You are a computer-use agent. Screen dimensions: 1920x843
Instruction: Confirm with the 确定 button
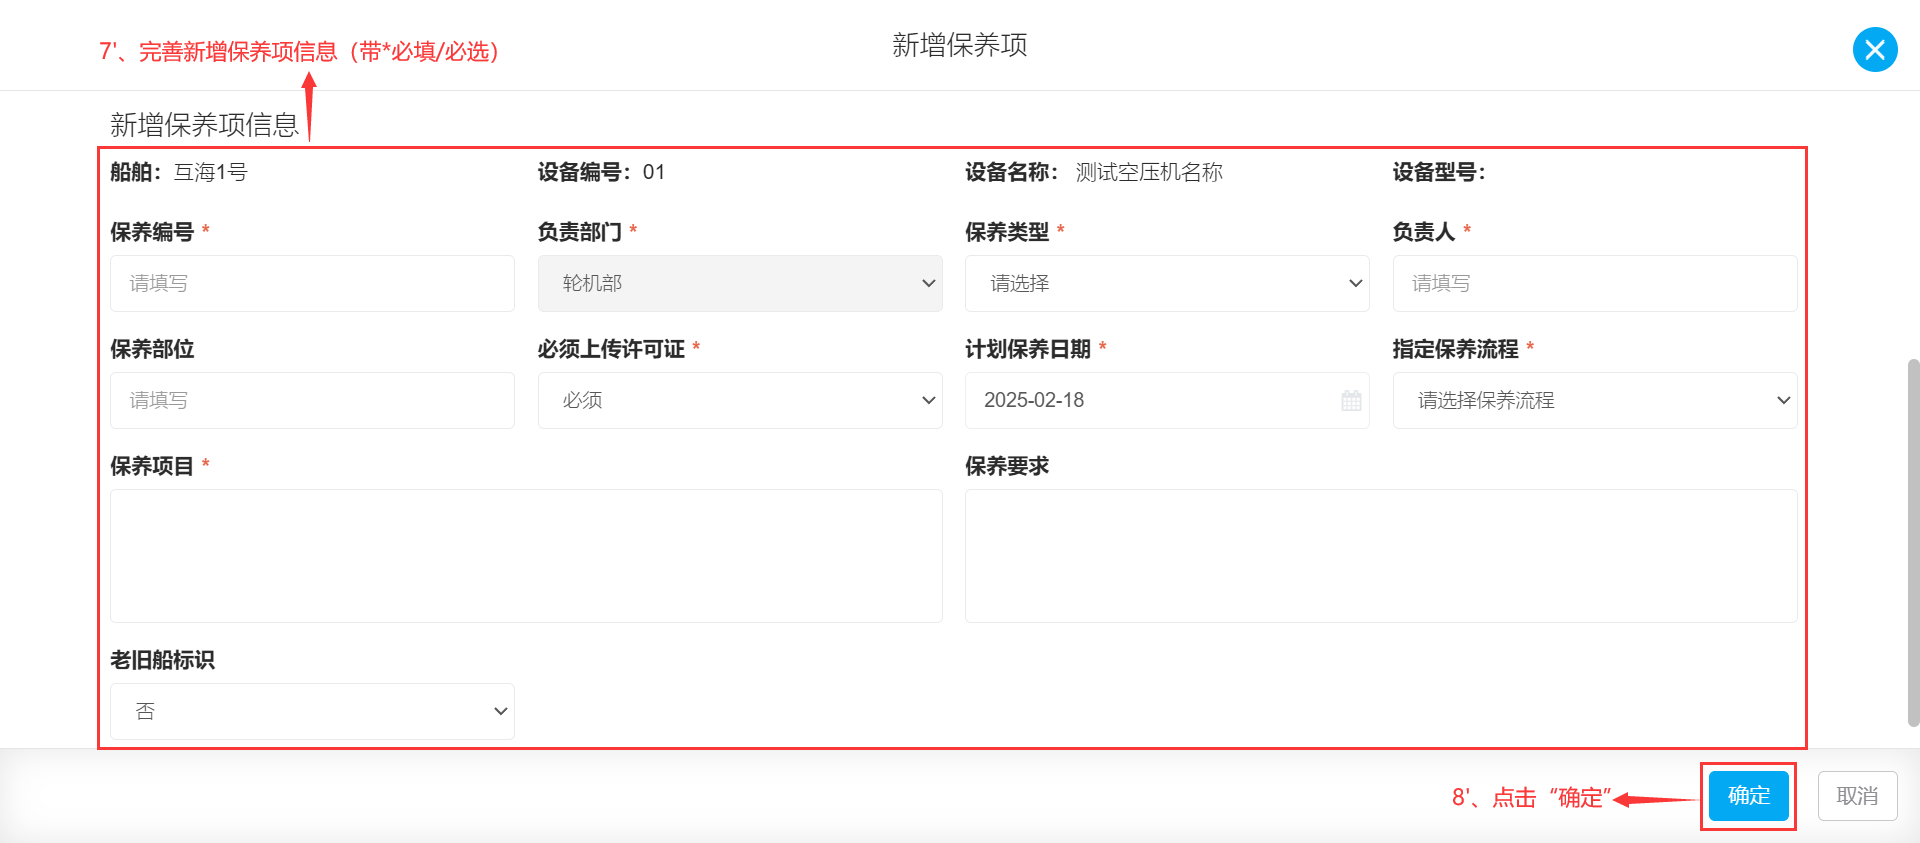pos(1748,796)
